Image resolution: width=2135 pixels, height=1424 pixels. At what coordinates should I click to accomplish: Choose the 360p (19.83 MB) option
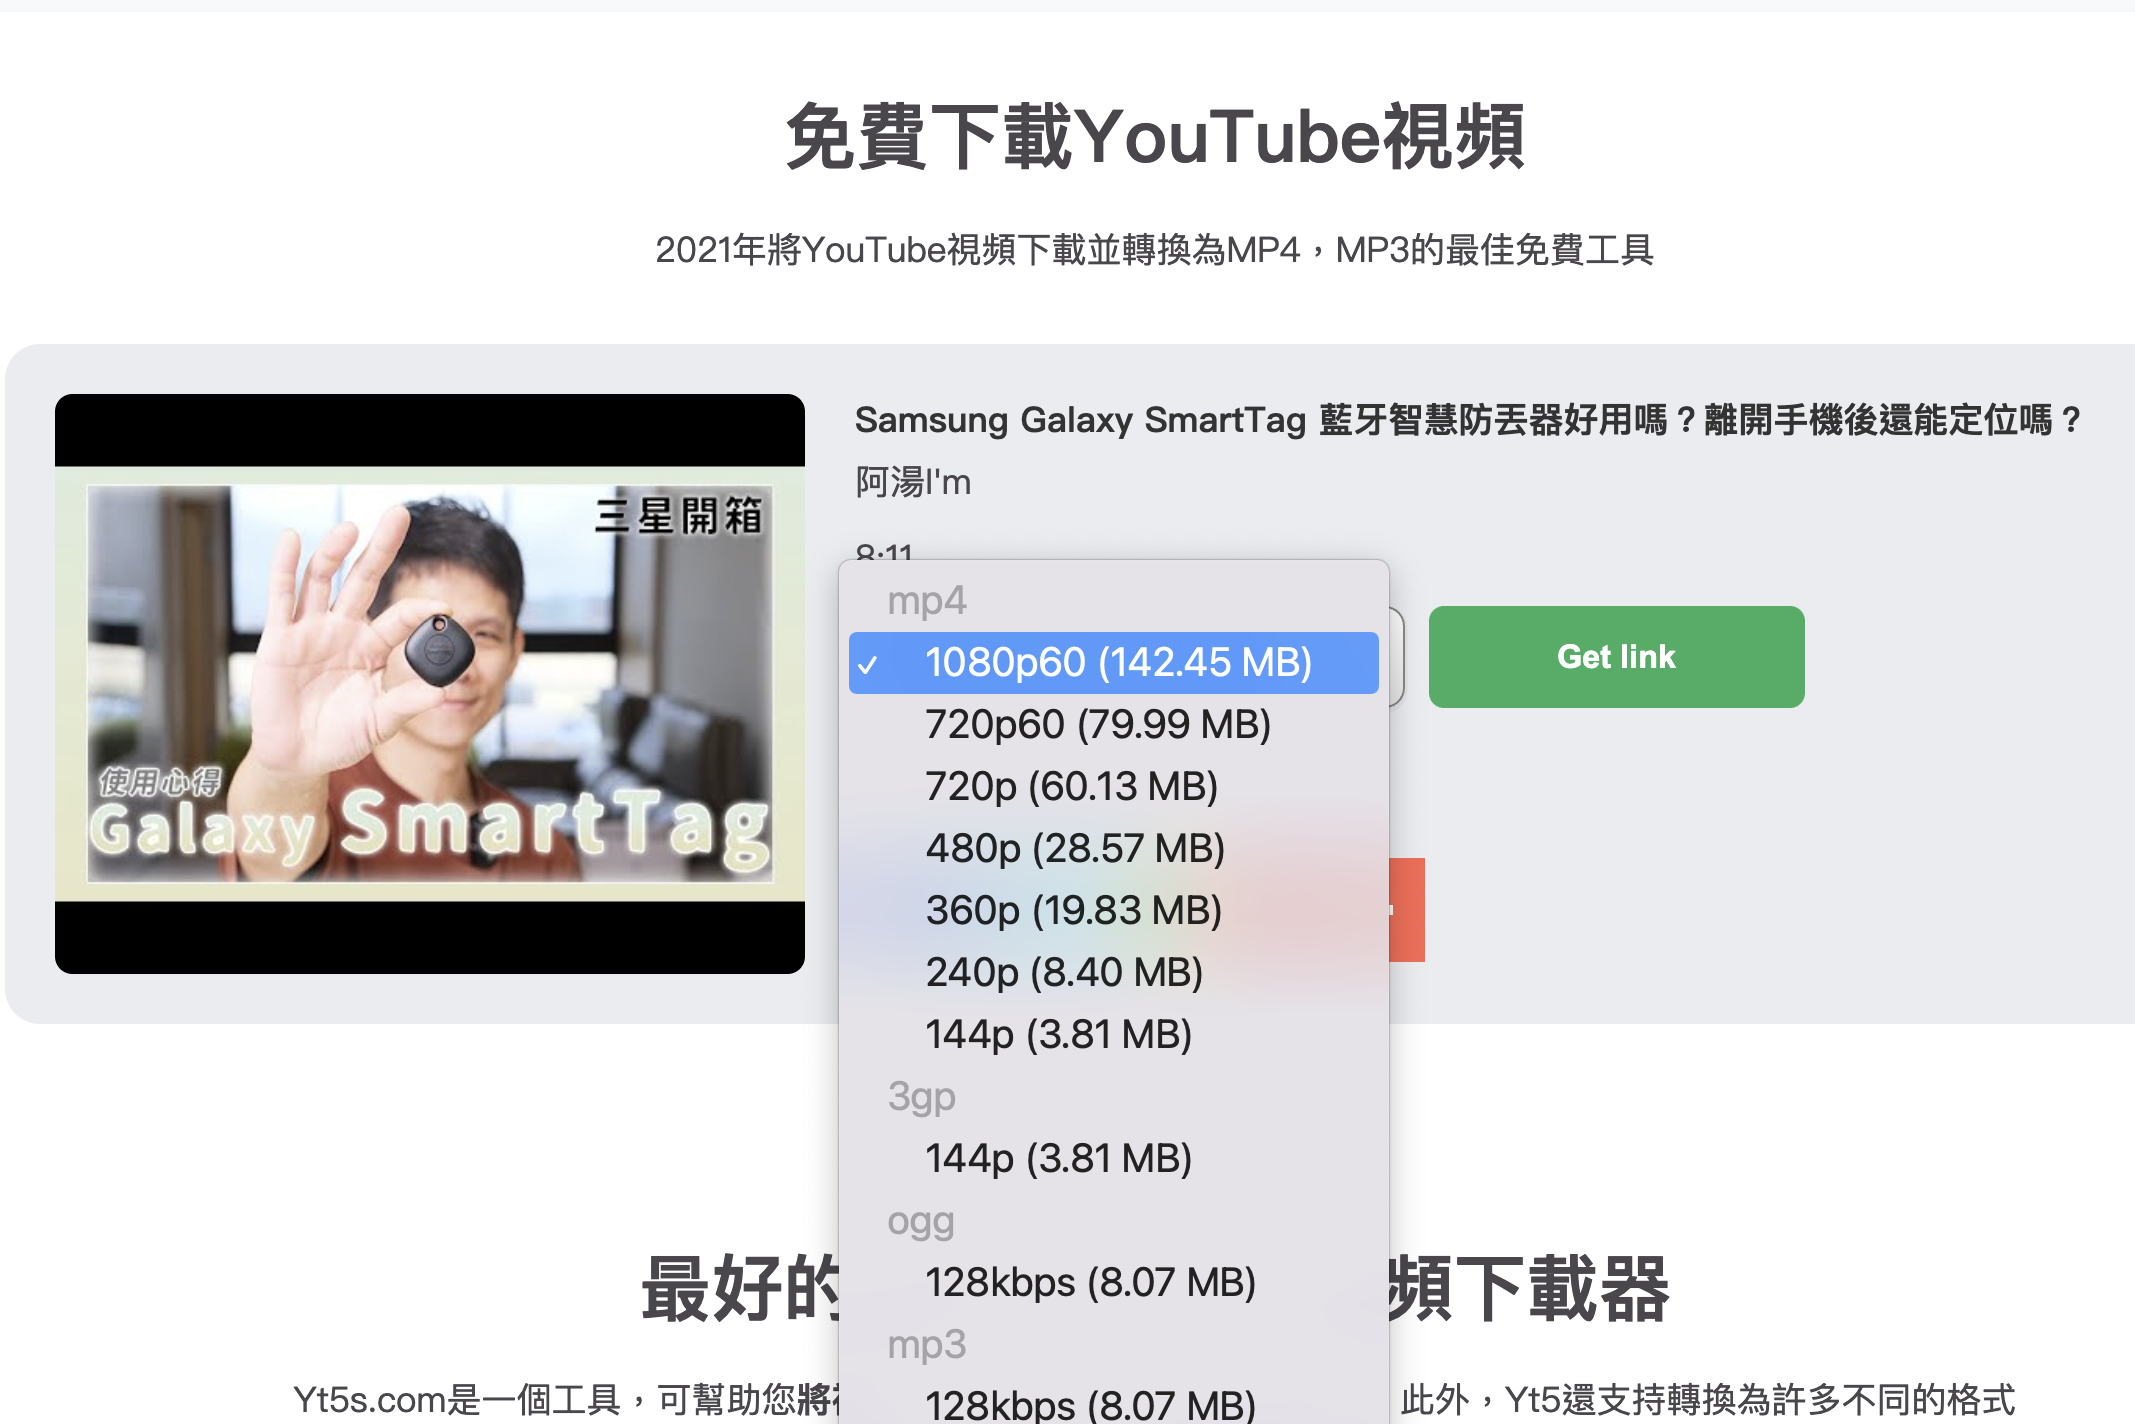(1072, 910)
